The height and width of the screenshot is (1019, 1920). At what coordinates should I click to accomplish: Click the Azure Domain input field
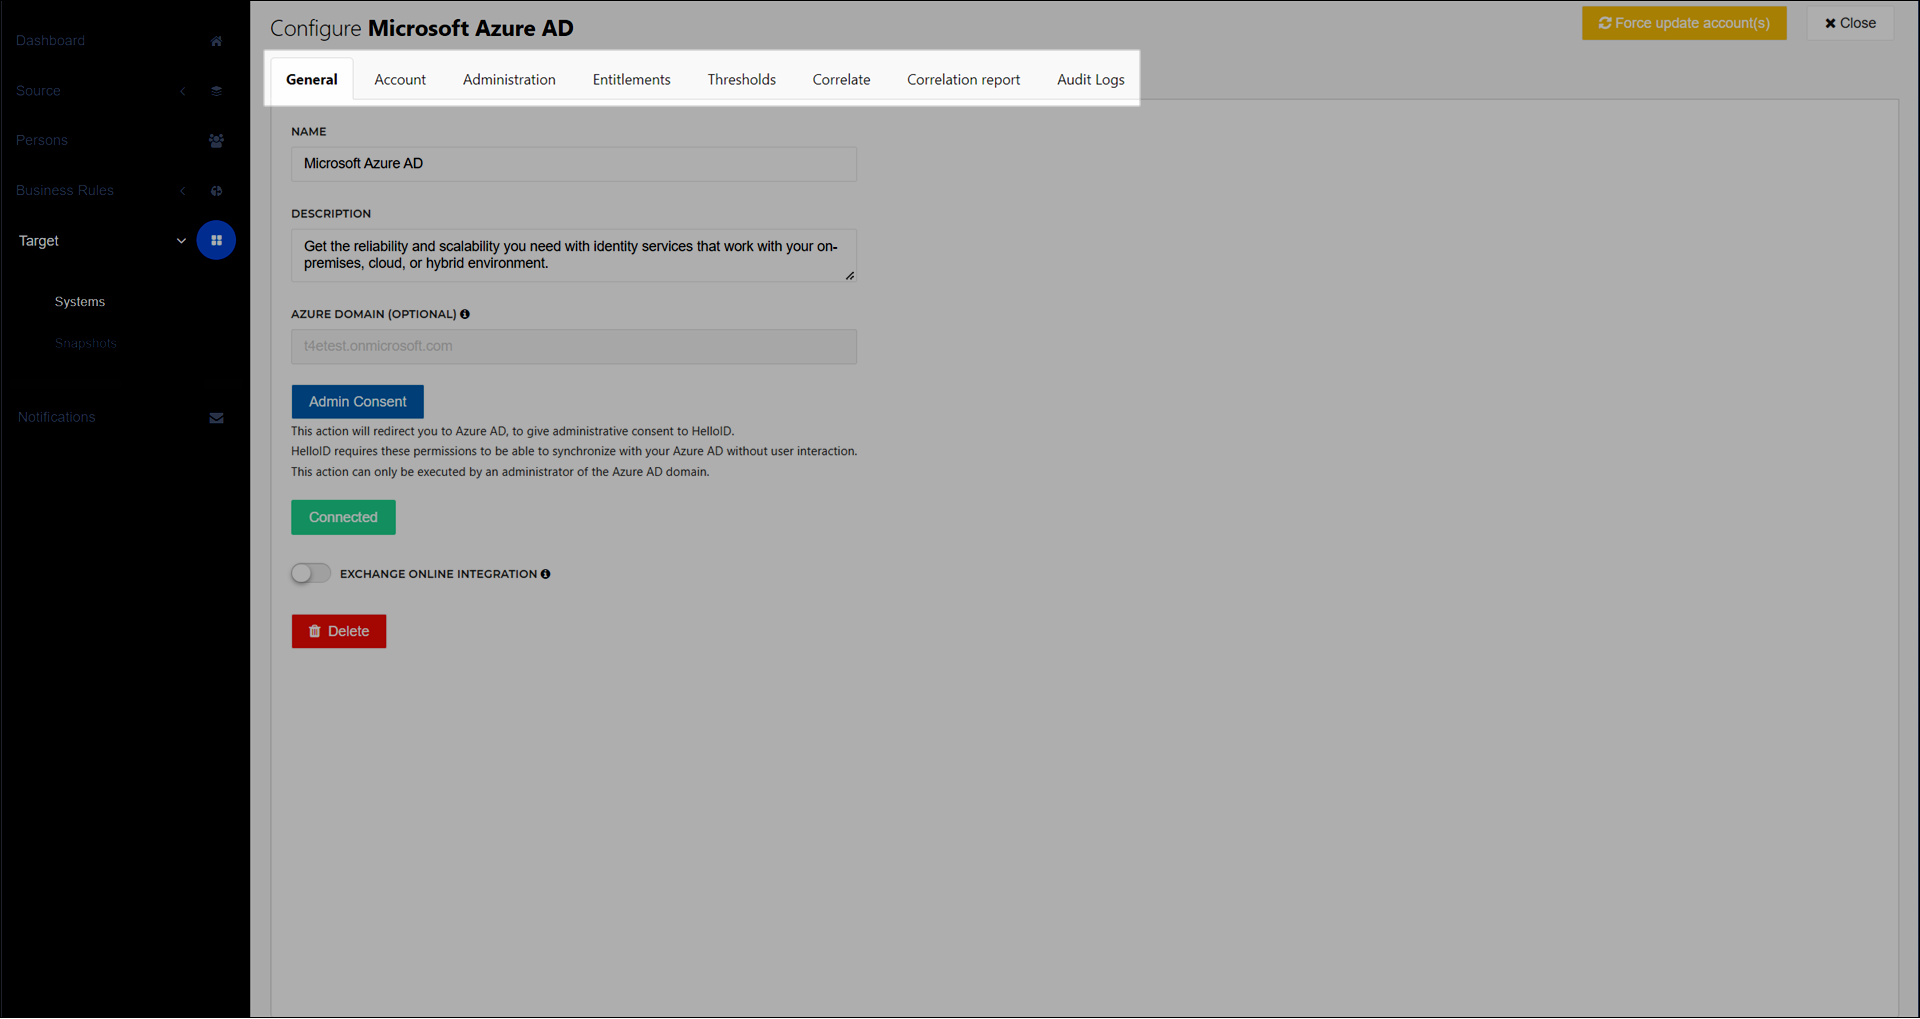[574, 346]
